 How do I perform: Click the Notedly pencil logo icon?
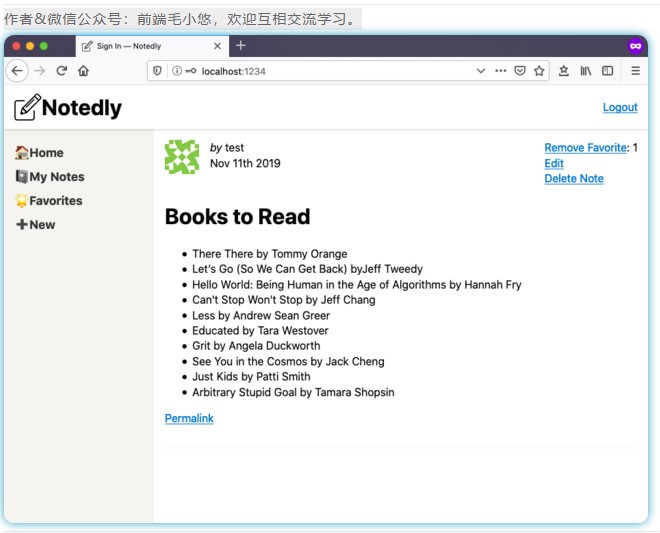coord(27,107)
